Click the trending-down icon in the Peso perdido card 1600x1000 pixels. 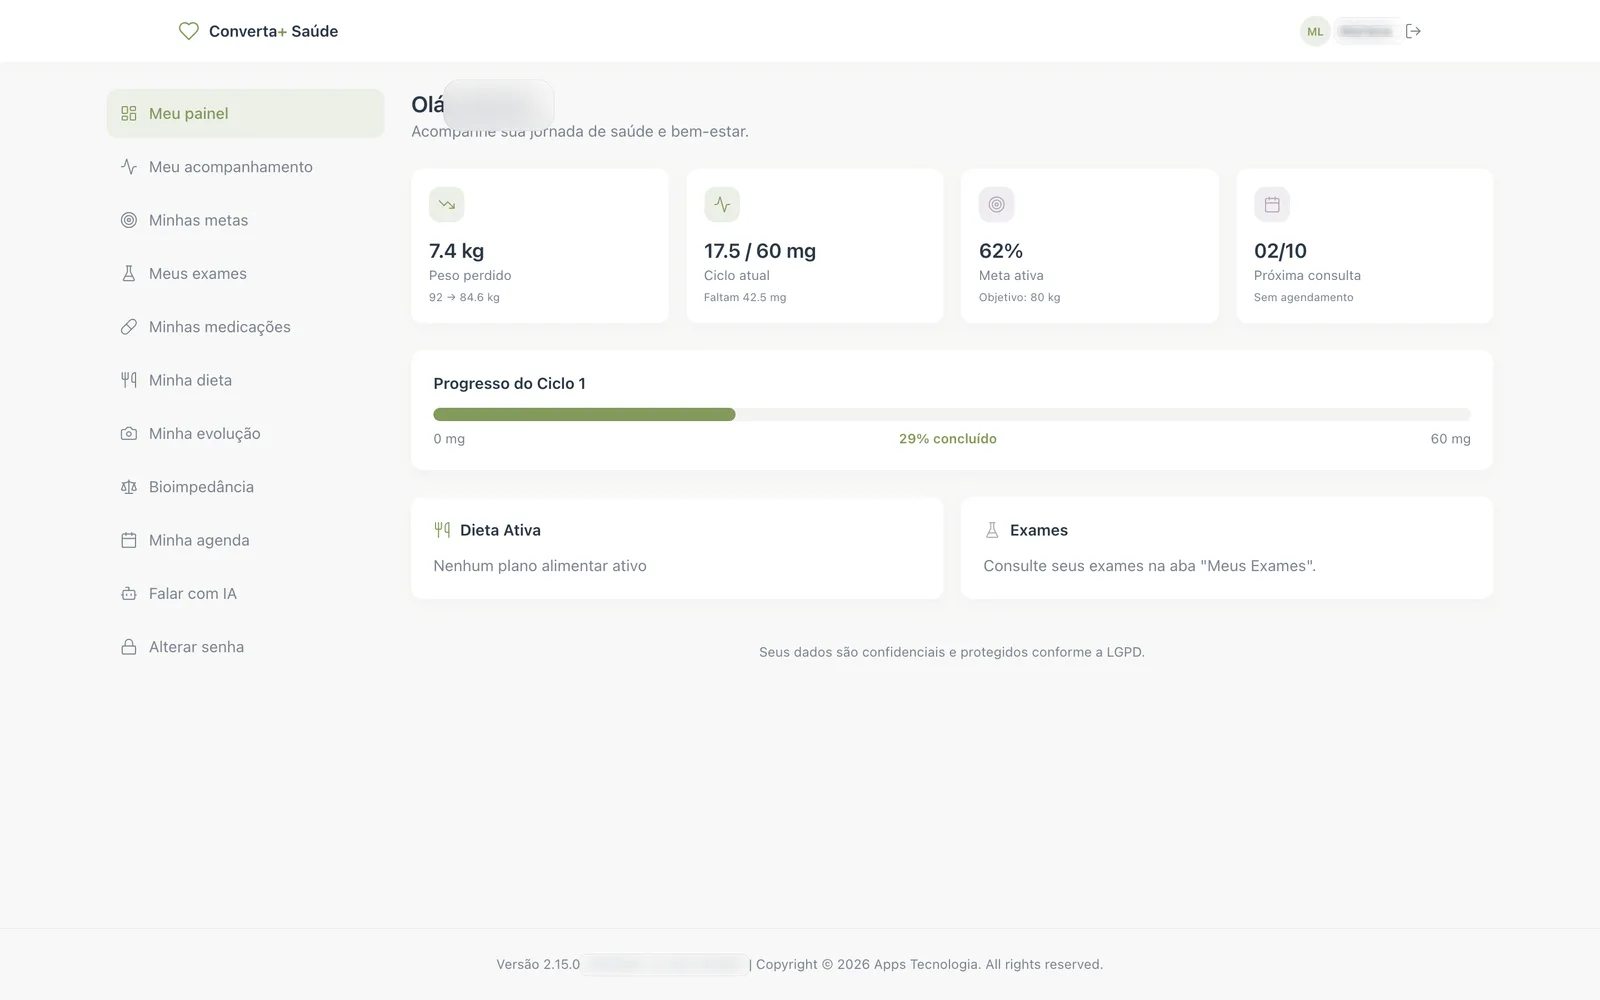[447, 204]
